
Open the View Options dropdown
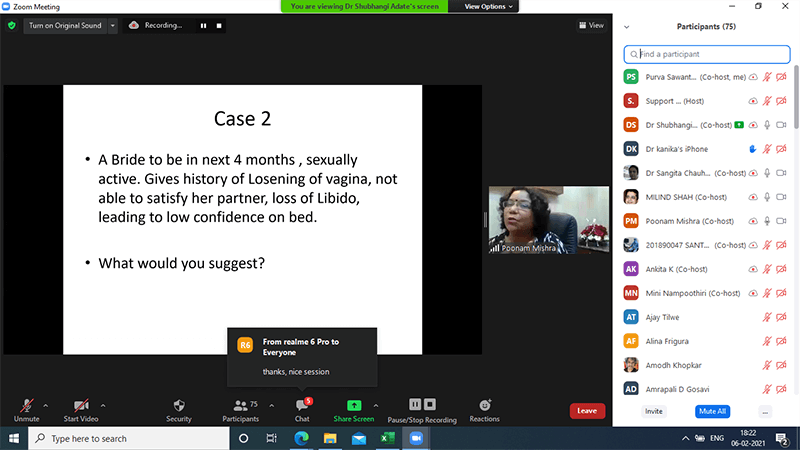coord(490,6)
